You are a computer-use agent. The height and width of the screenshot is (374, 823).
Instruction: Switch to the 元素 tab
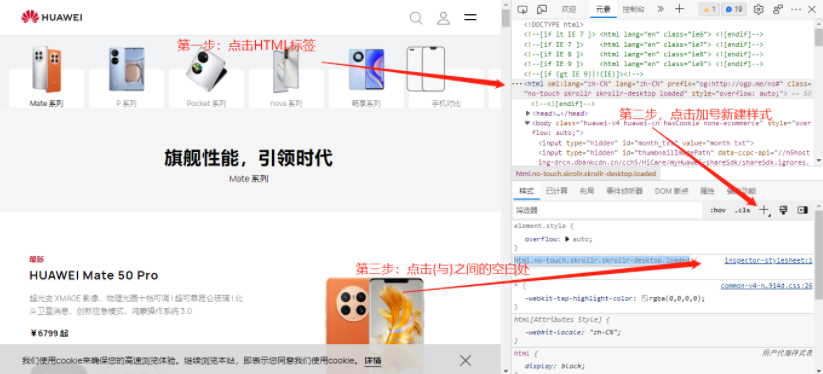coord(603,9)
